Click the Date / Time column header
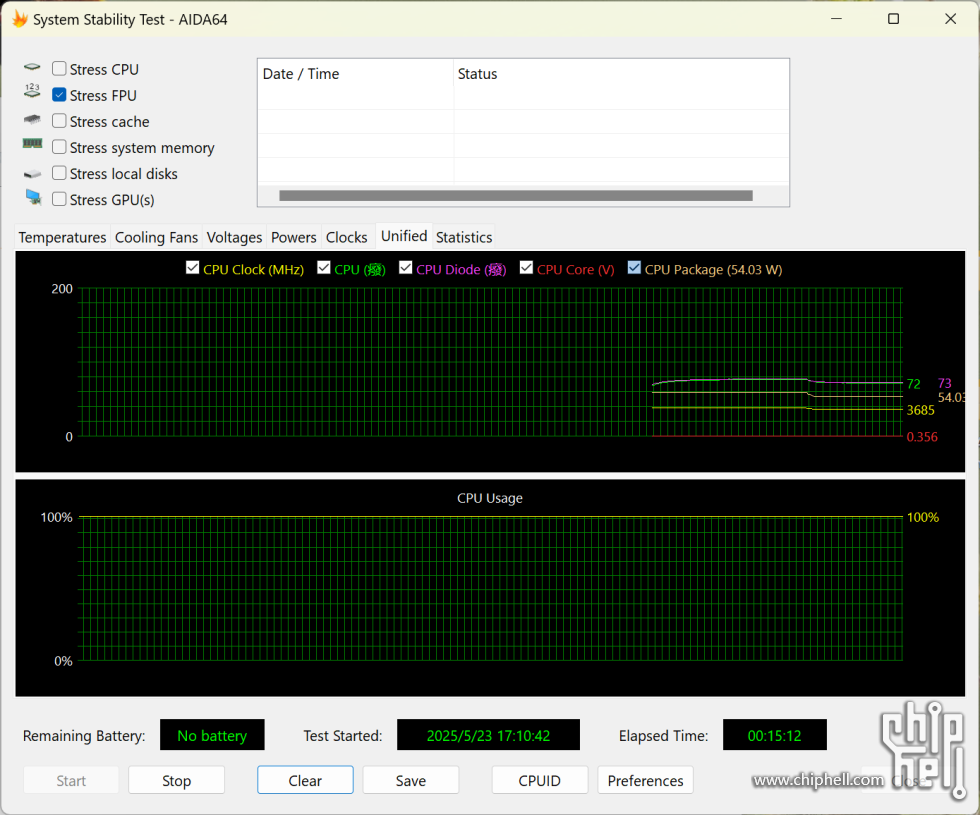Screen dimensions: 980x815 coord(356,74)
